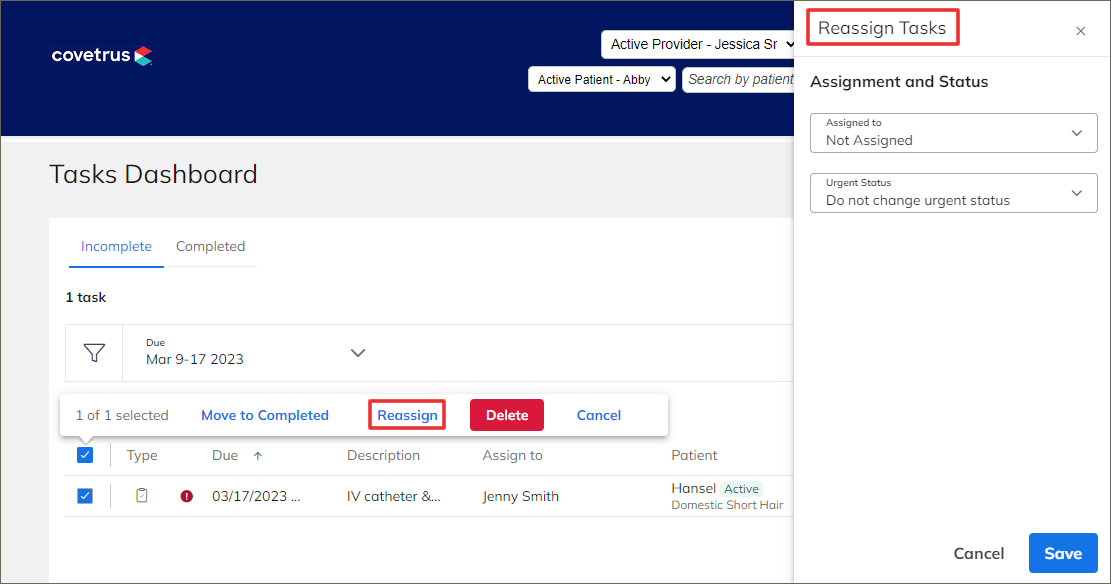This screenshot has width=1111, height=584.
Task: Expand the Due Mar 9-17 2023 filter
Action: 357,352
